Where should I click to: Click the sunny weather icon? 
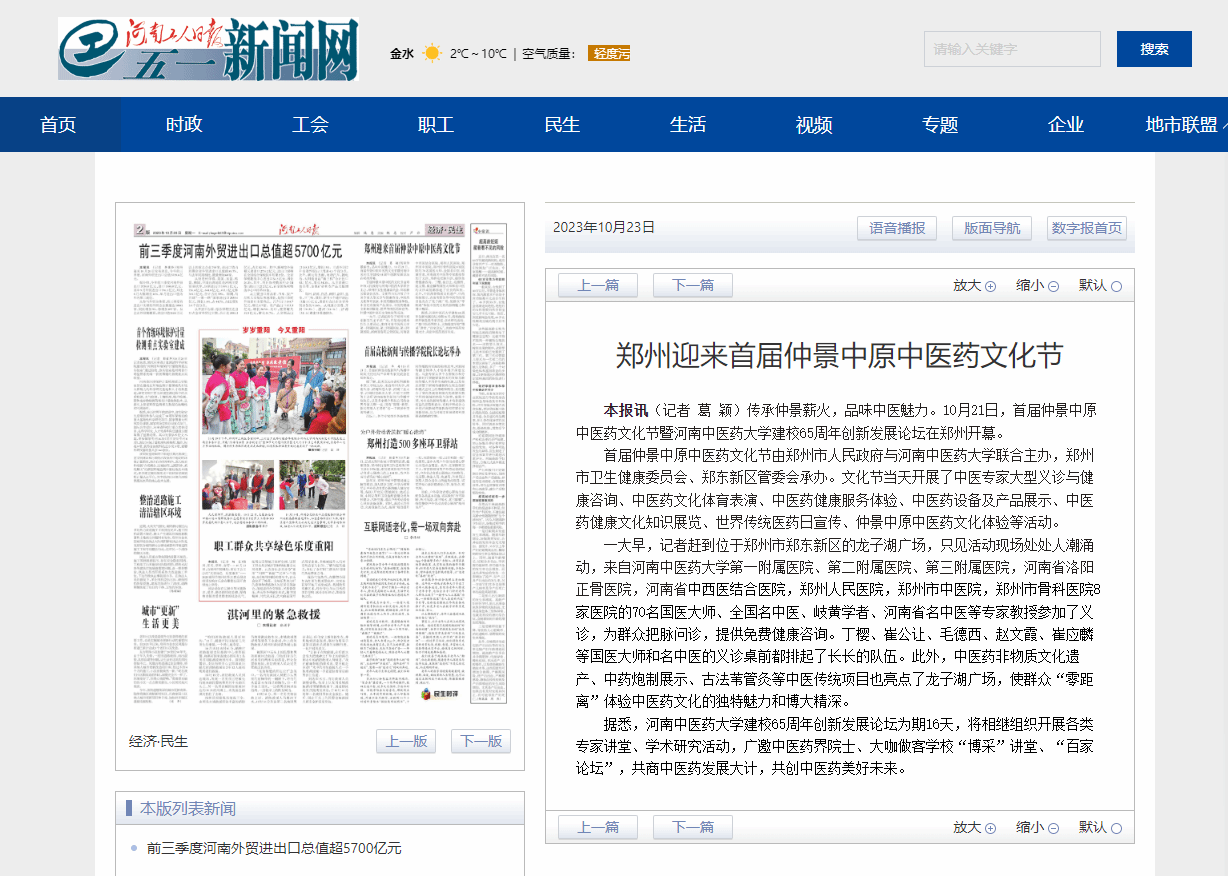[x=431, y=54]
